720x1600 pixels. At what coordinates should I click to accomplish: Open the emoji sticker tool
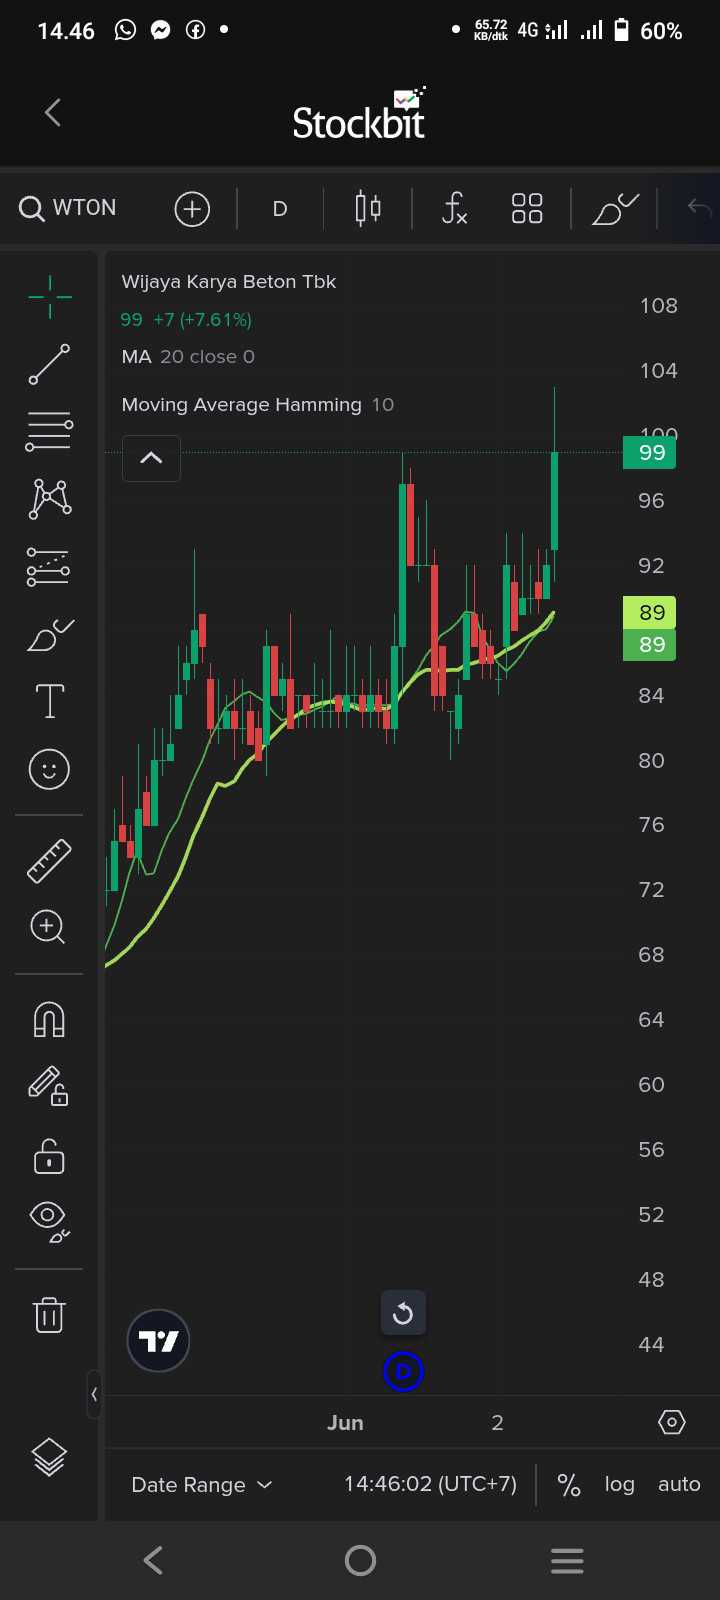pos(49,770)
